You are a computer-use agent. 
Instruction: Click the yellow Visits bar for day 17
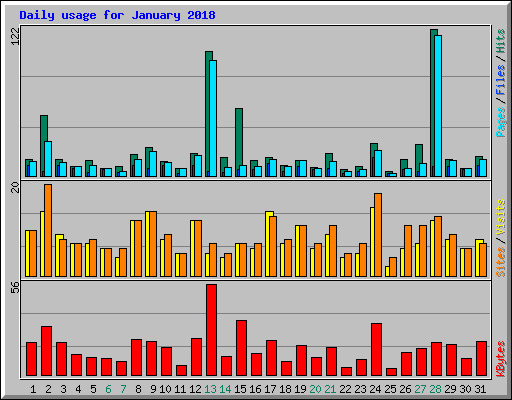pos(268,244)
